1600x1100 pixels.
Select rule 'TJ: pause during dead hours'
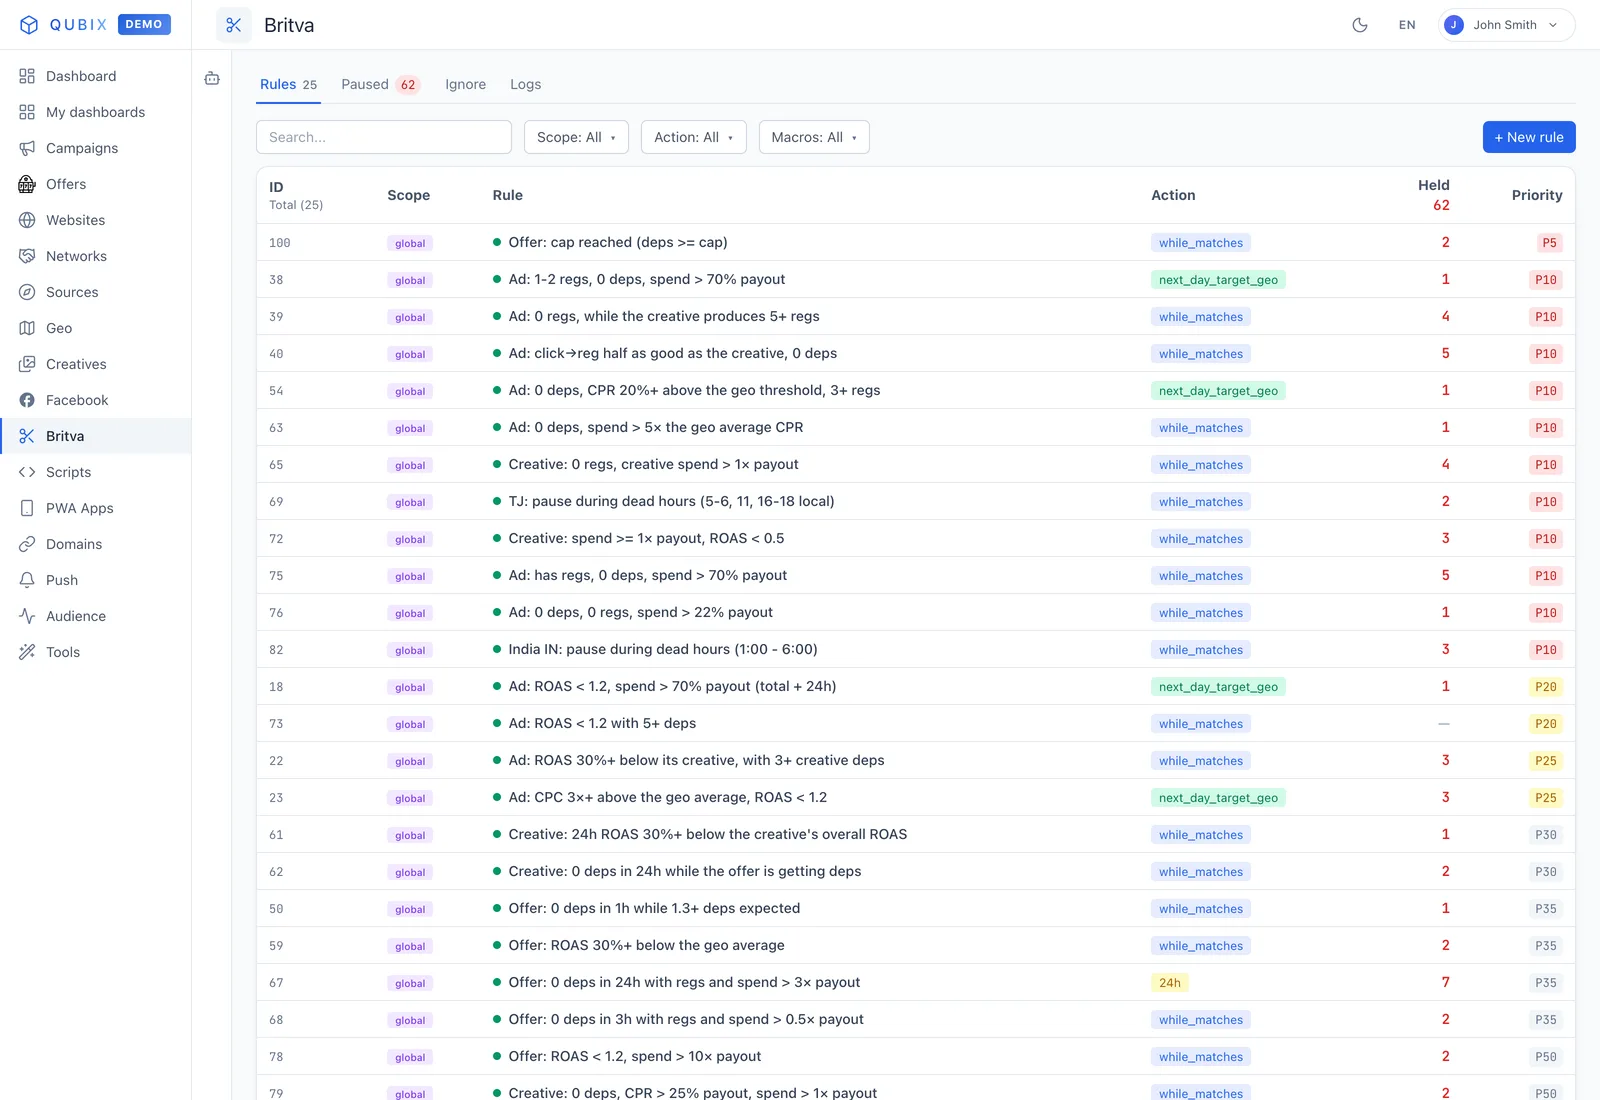[x=671, y=501]
